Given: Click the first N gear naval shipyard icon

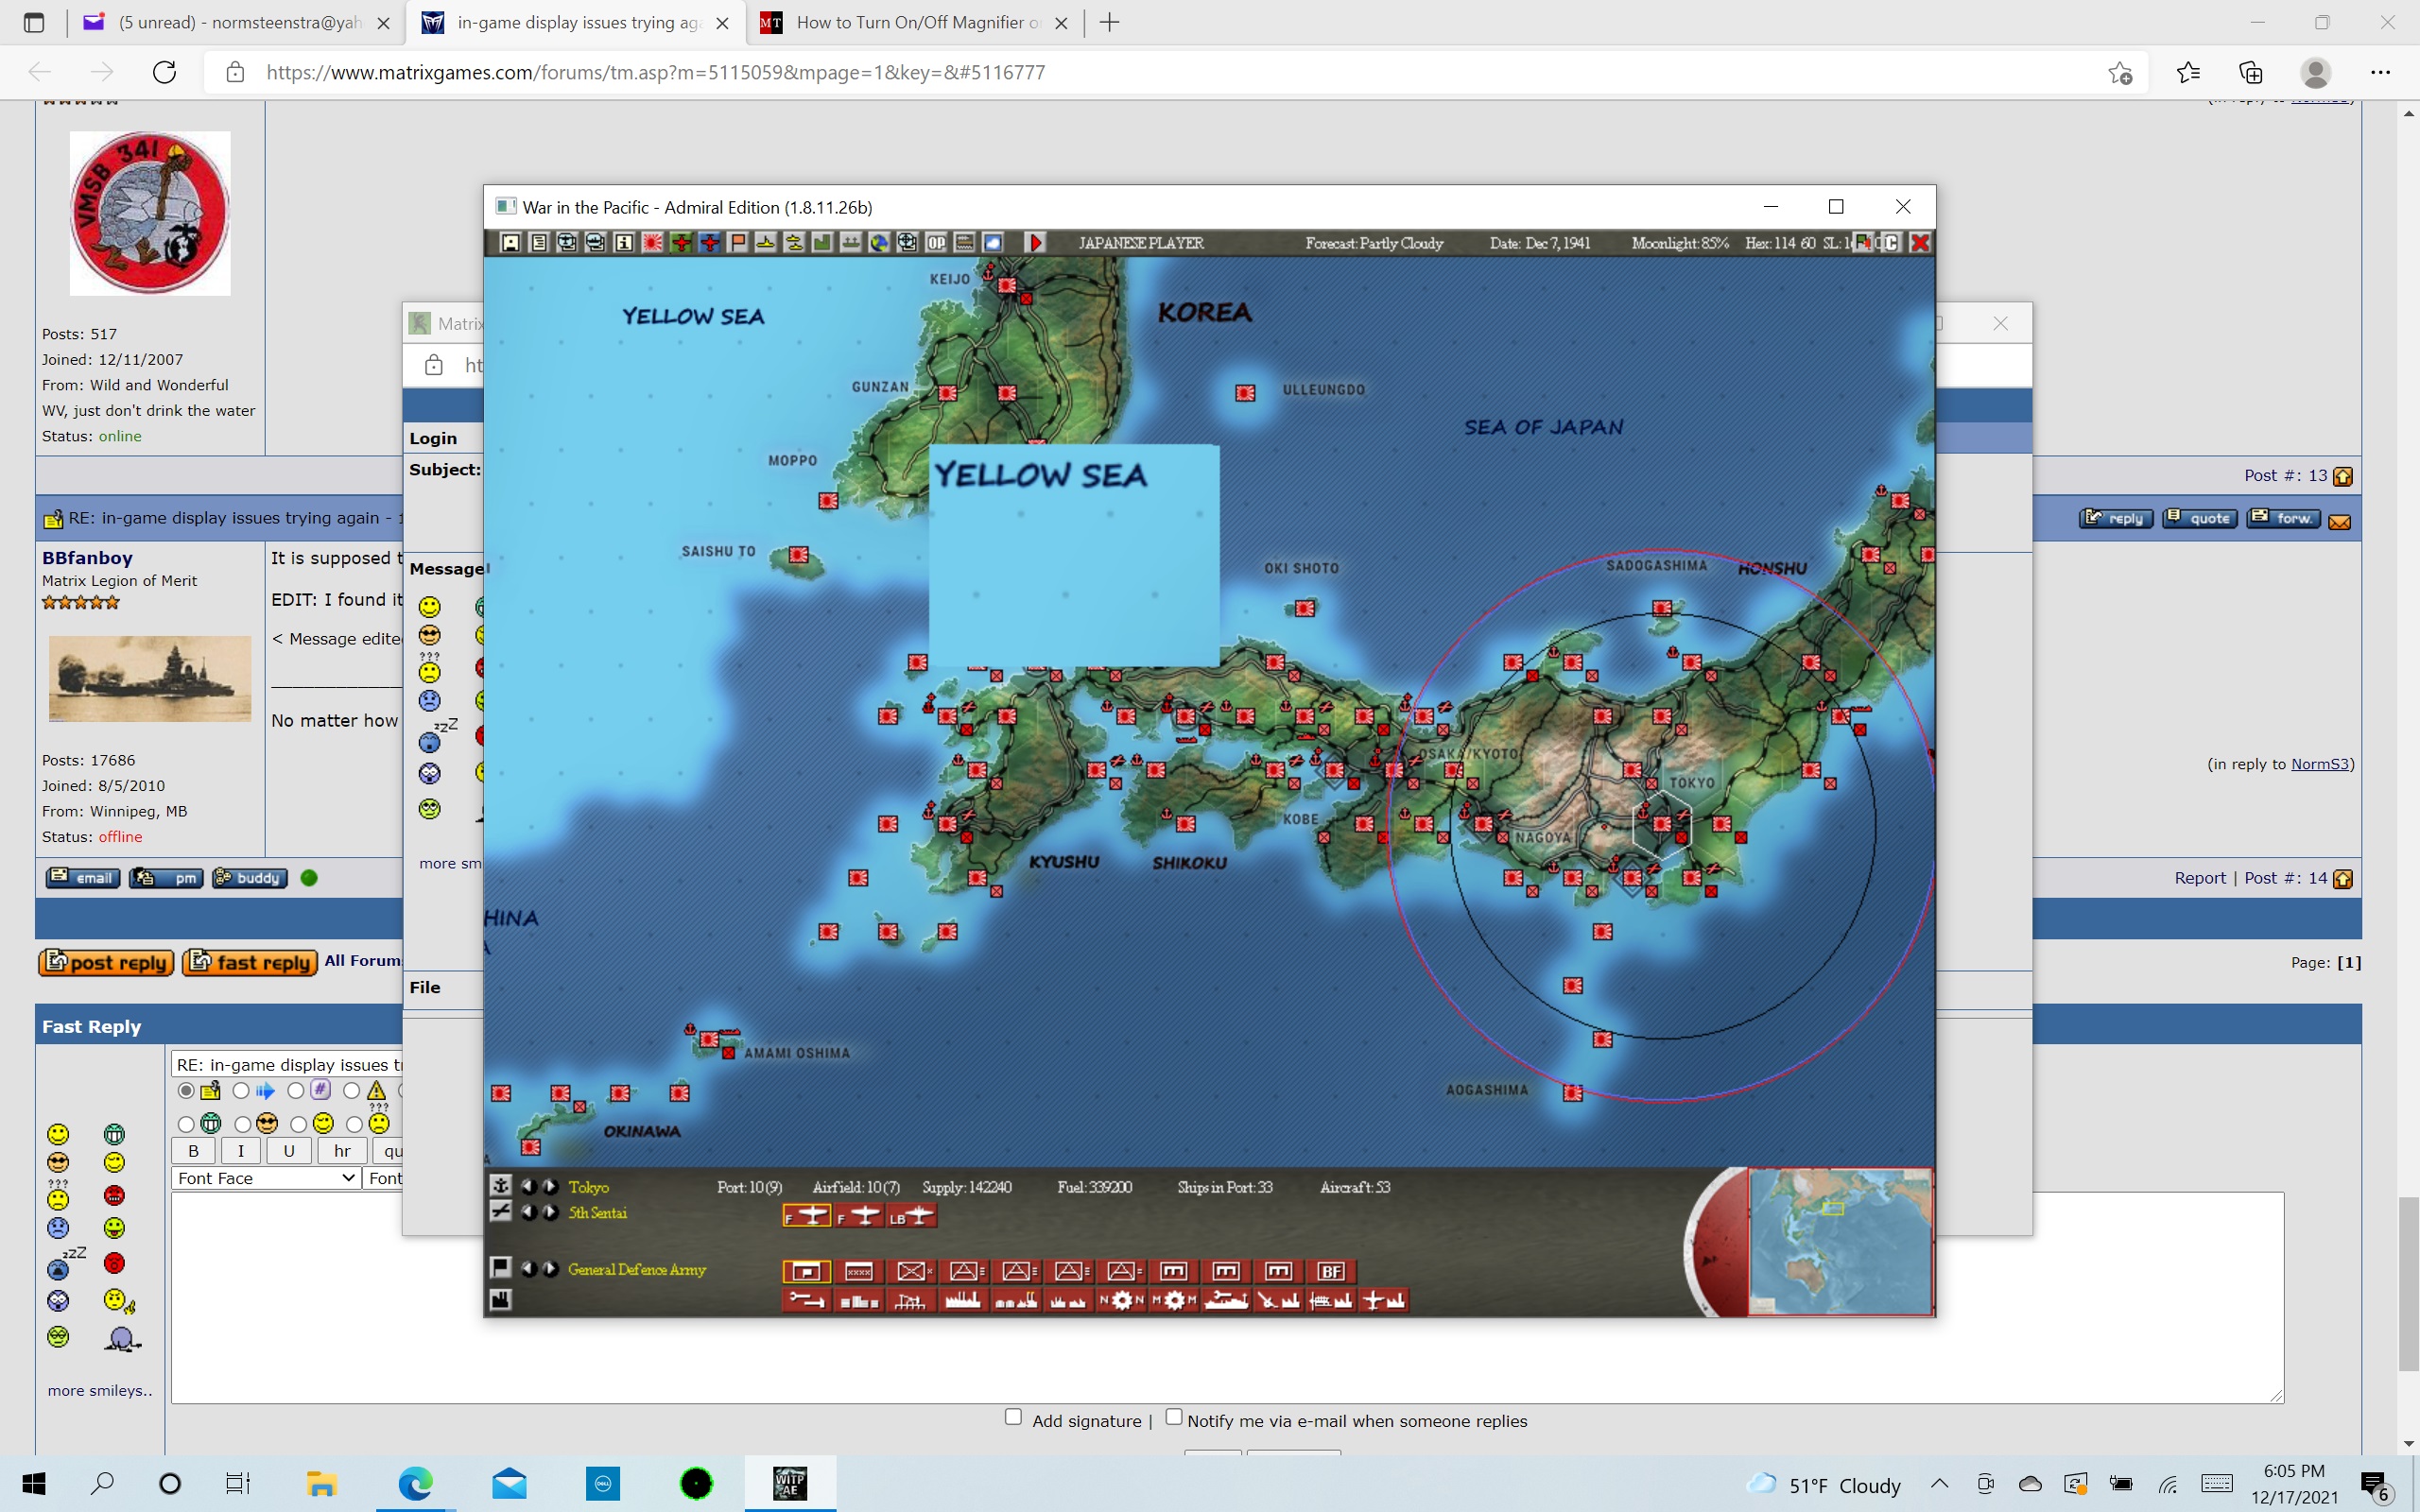Looking at the screenshot, I should (1120, 1300).
